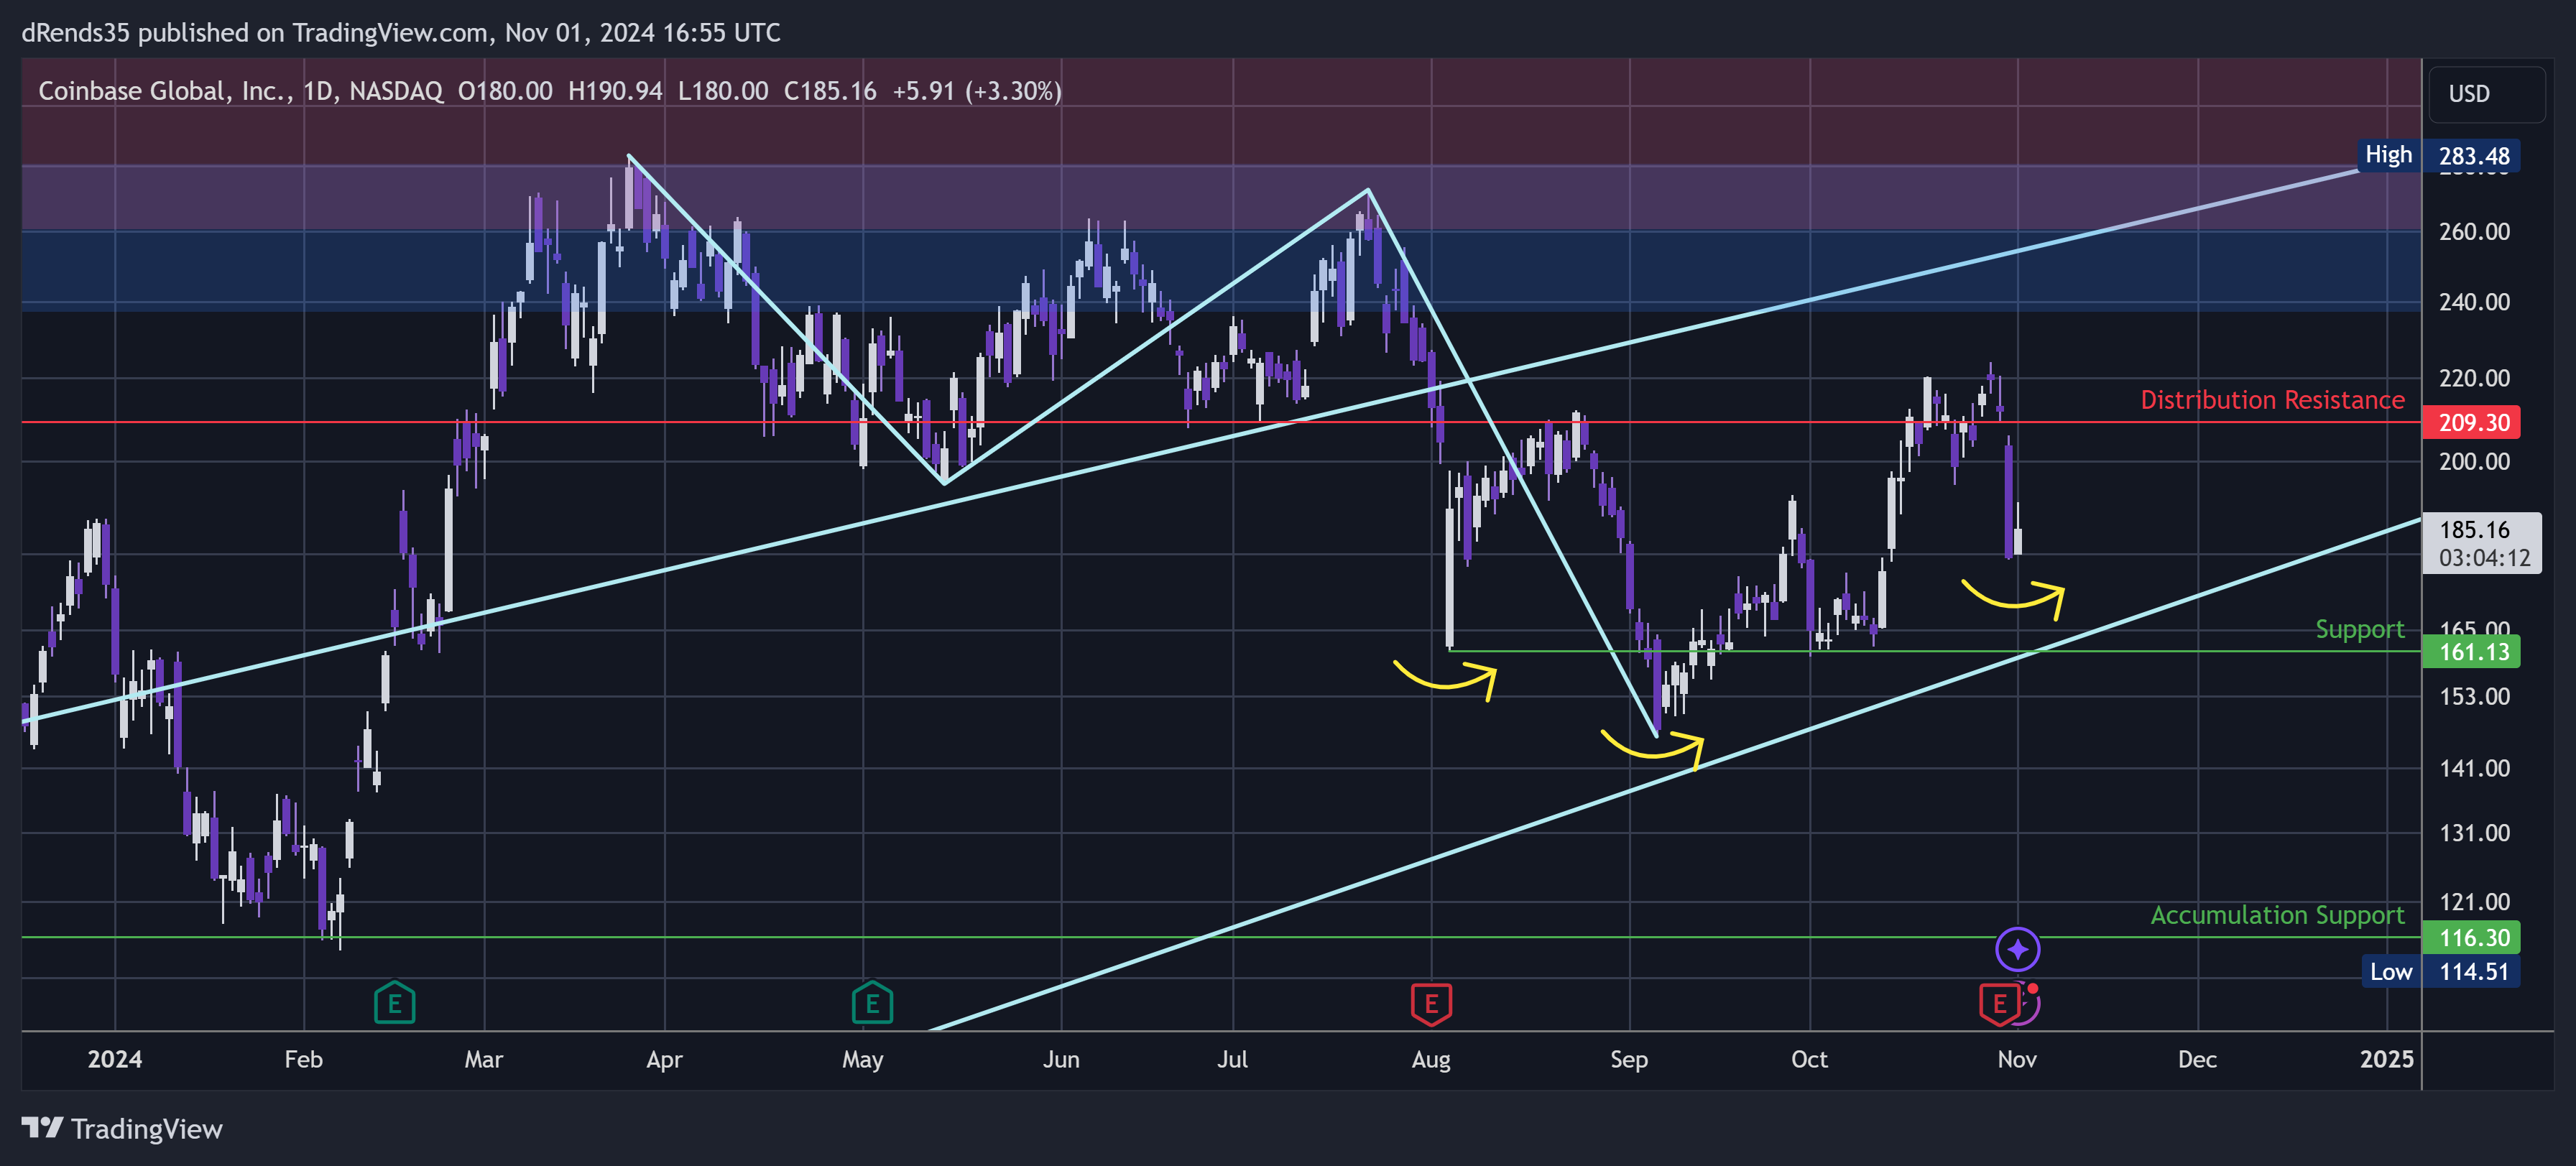The height and width of the screenshot is (1166, 2576).
Task: Click the Nov label on time axis
Action: point(2017,1059)
